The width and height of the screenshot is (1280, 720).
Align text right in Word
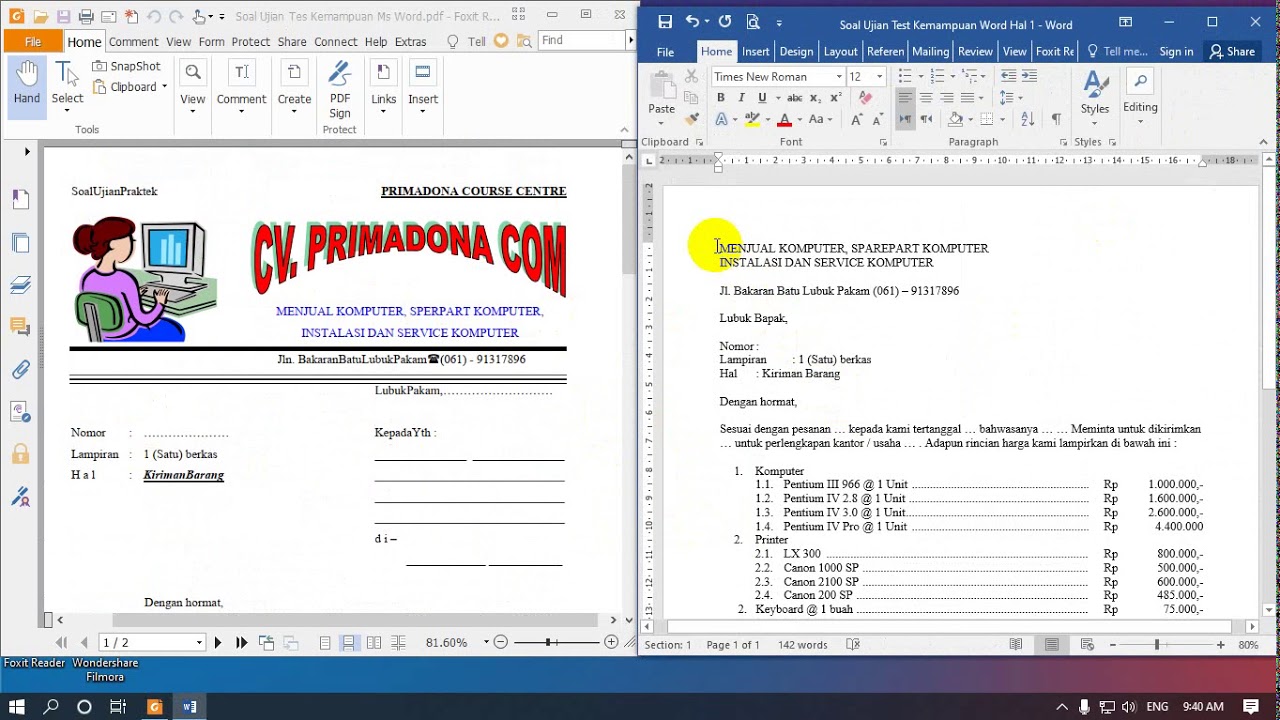click(947, 98)
